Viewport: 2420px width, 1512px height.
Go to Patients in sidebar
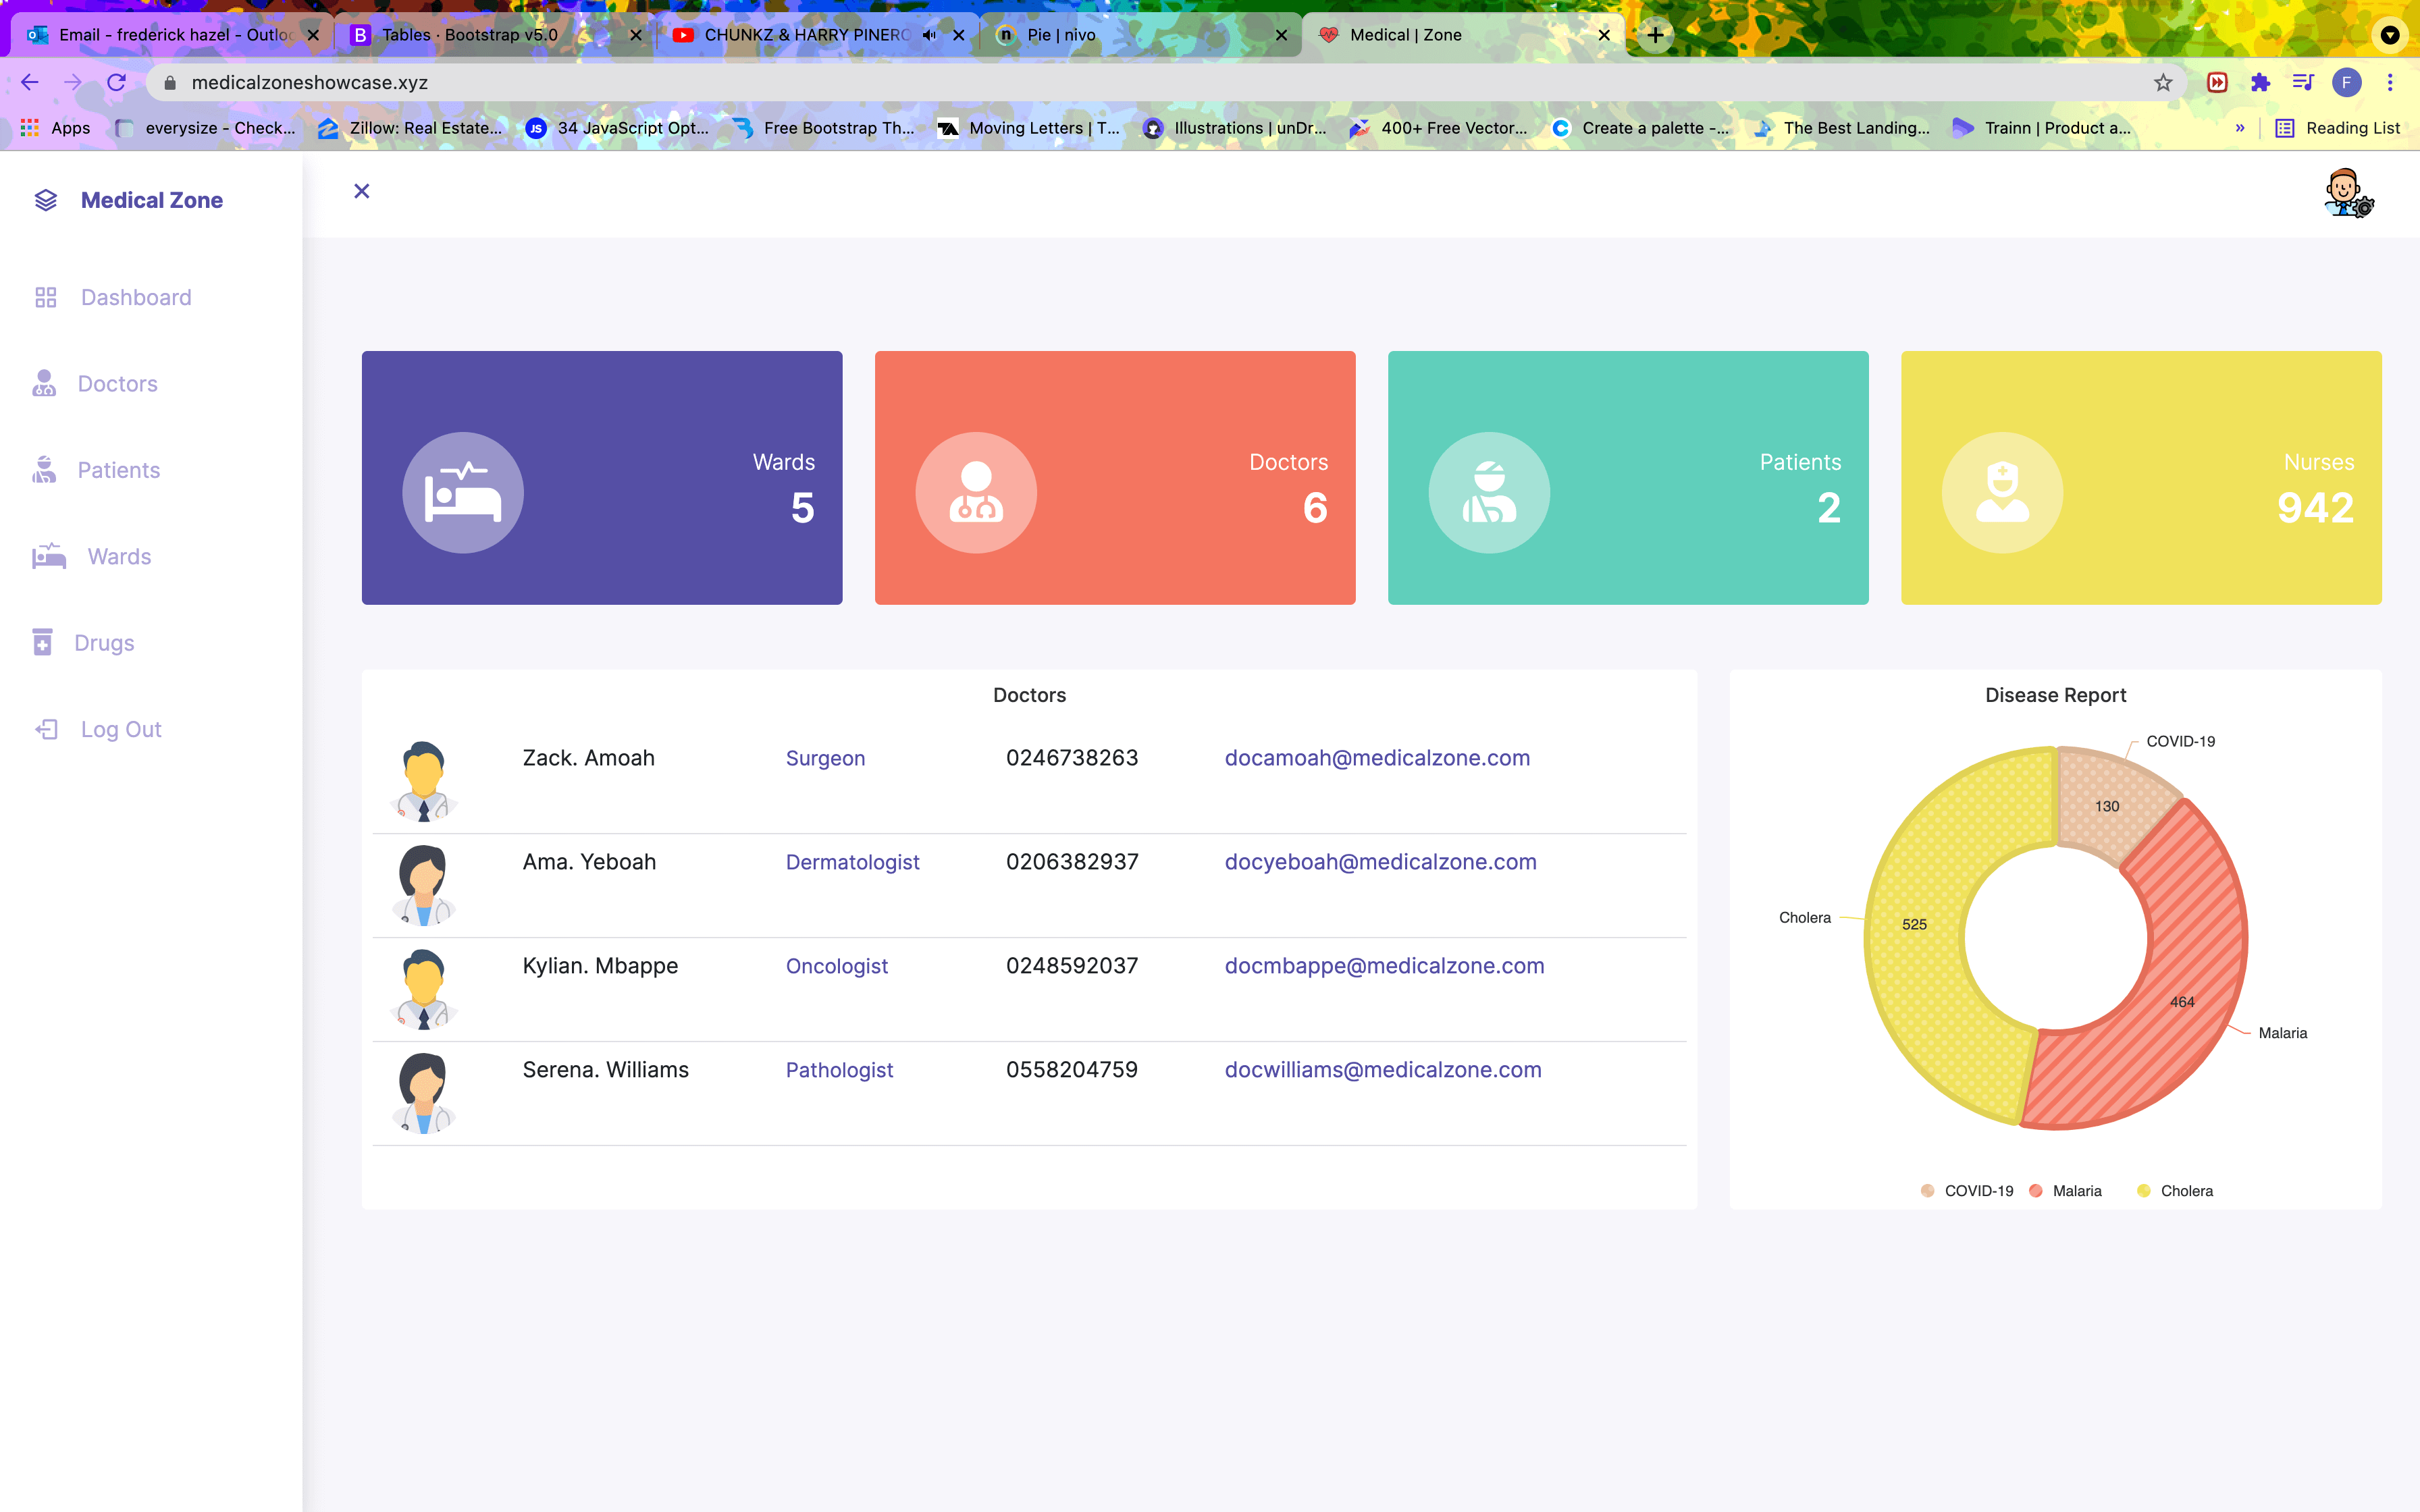pyautogui.click(x=118, y=470)
